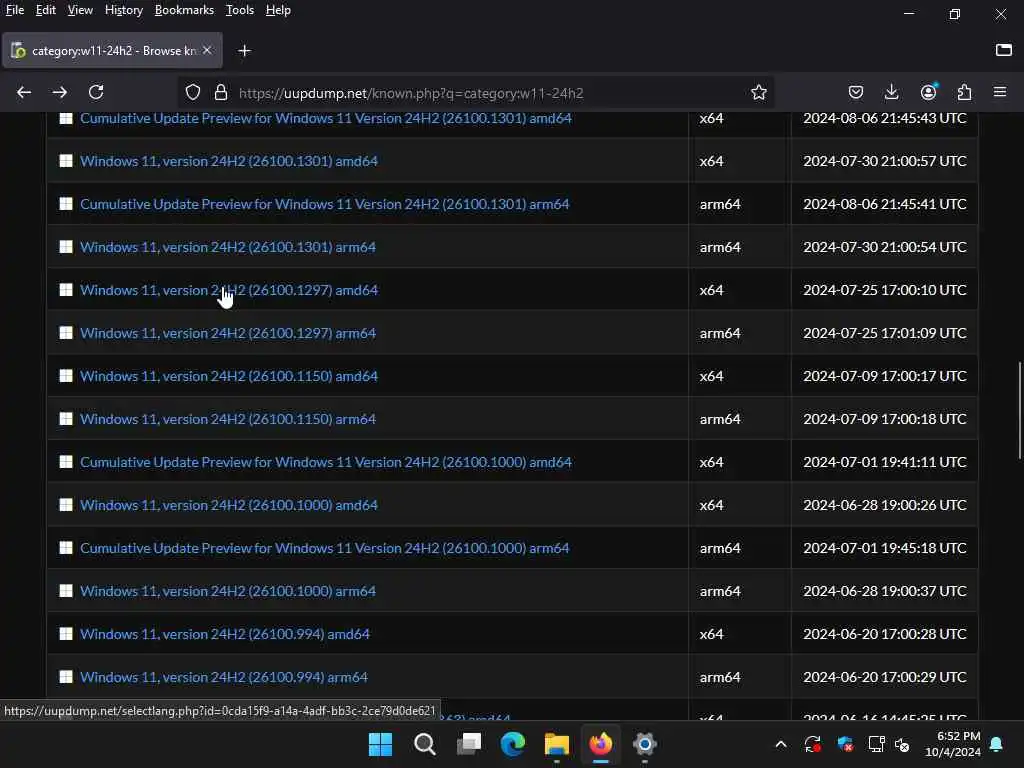Go back to the previous page
The image size is (1024, 768).
pyautogui.click(x=24, y=93)
